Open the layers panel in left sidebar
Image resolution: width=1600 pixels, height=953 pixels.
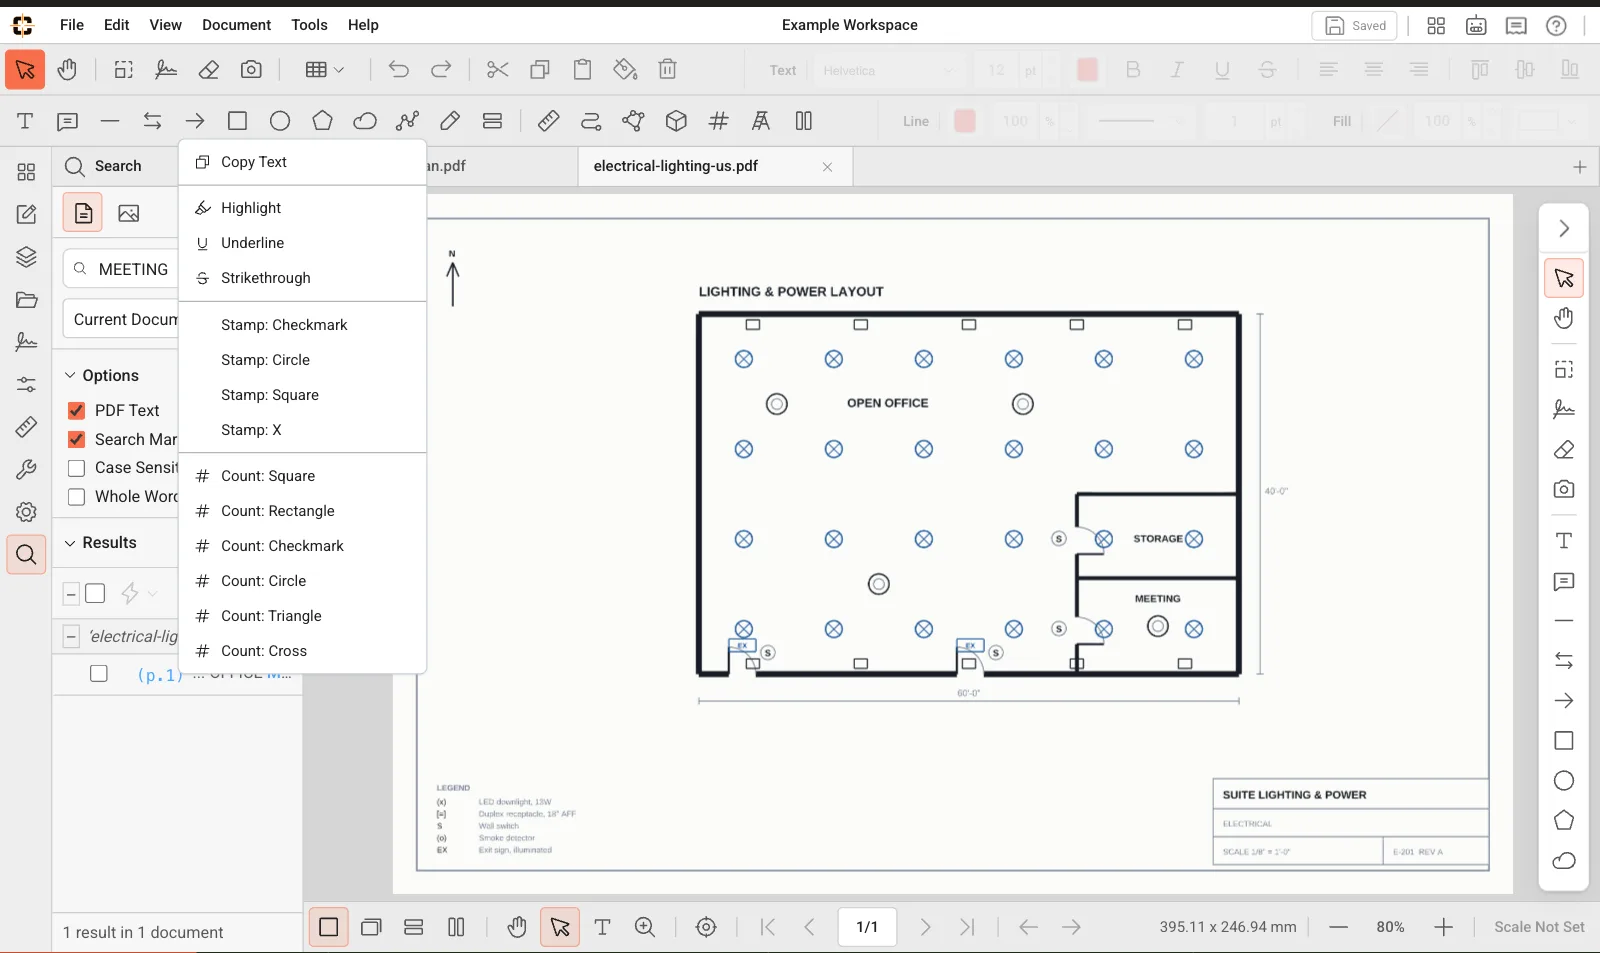pyautogui.click(x=26, y=257)
